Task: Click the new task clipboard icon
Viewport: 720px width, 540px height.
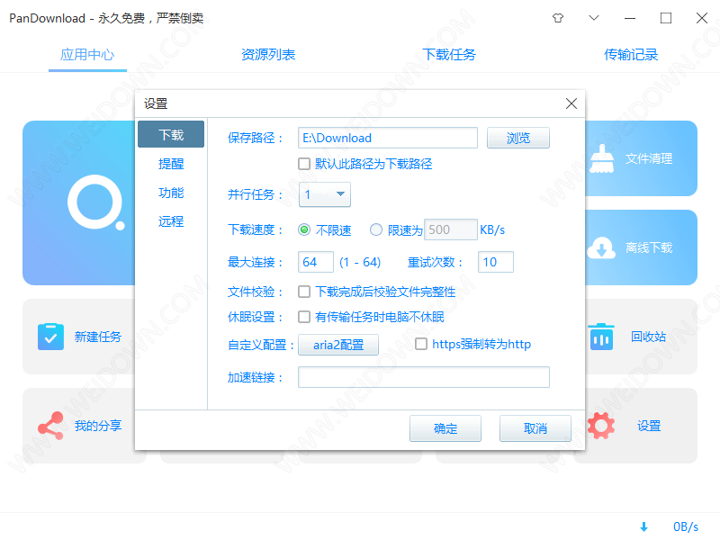Action: tap(50, 337)
